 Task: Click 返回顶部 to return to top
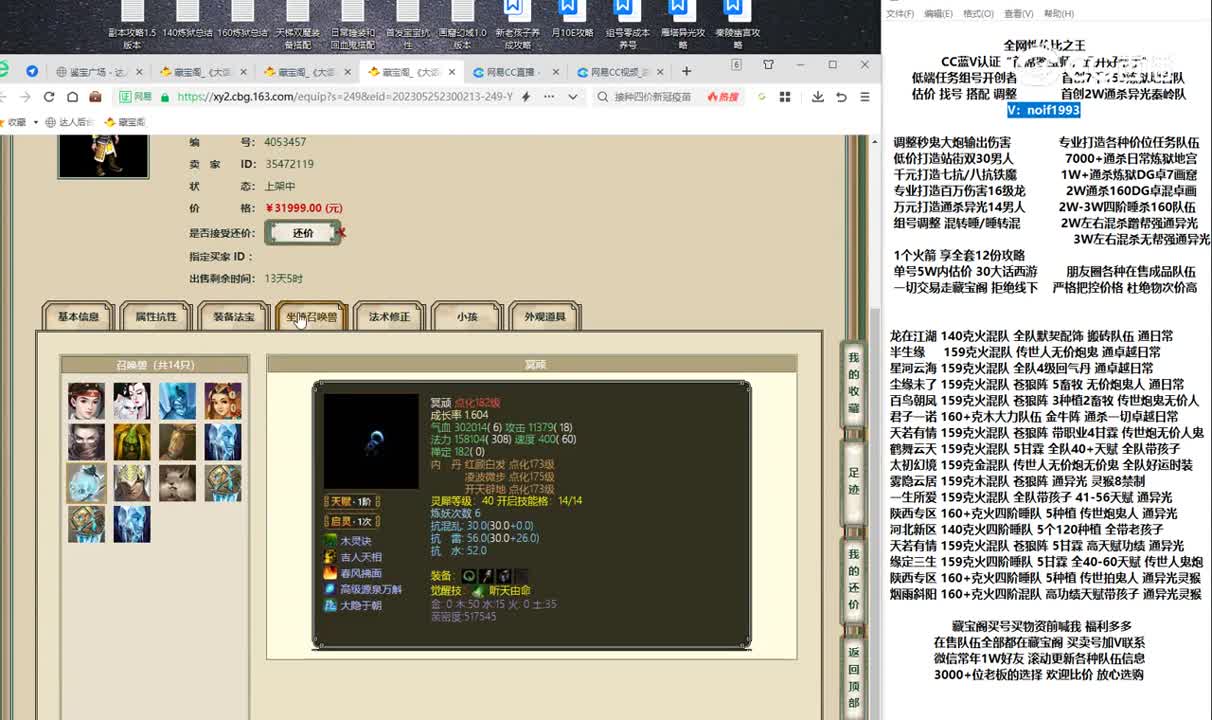(853, 678)
